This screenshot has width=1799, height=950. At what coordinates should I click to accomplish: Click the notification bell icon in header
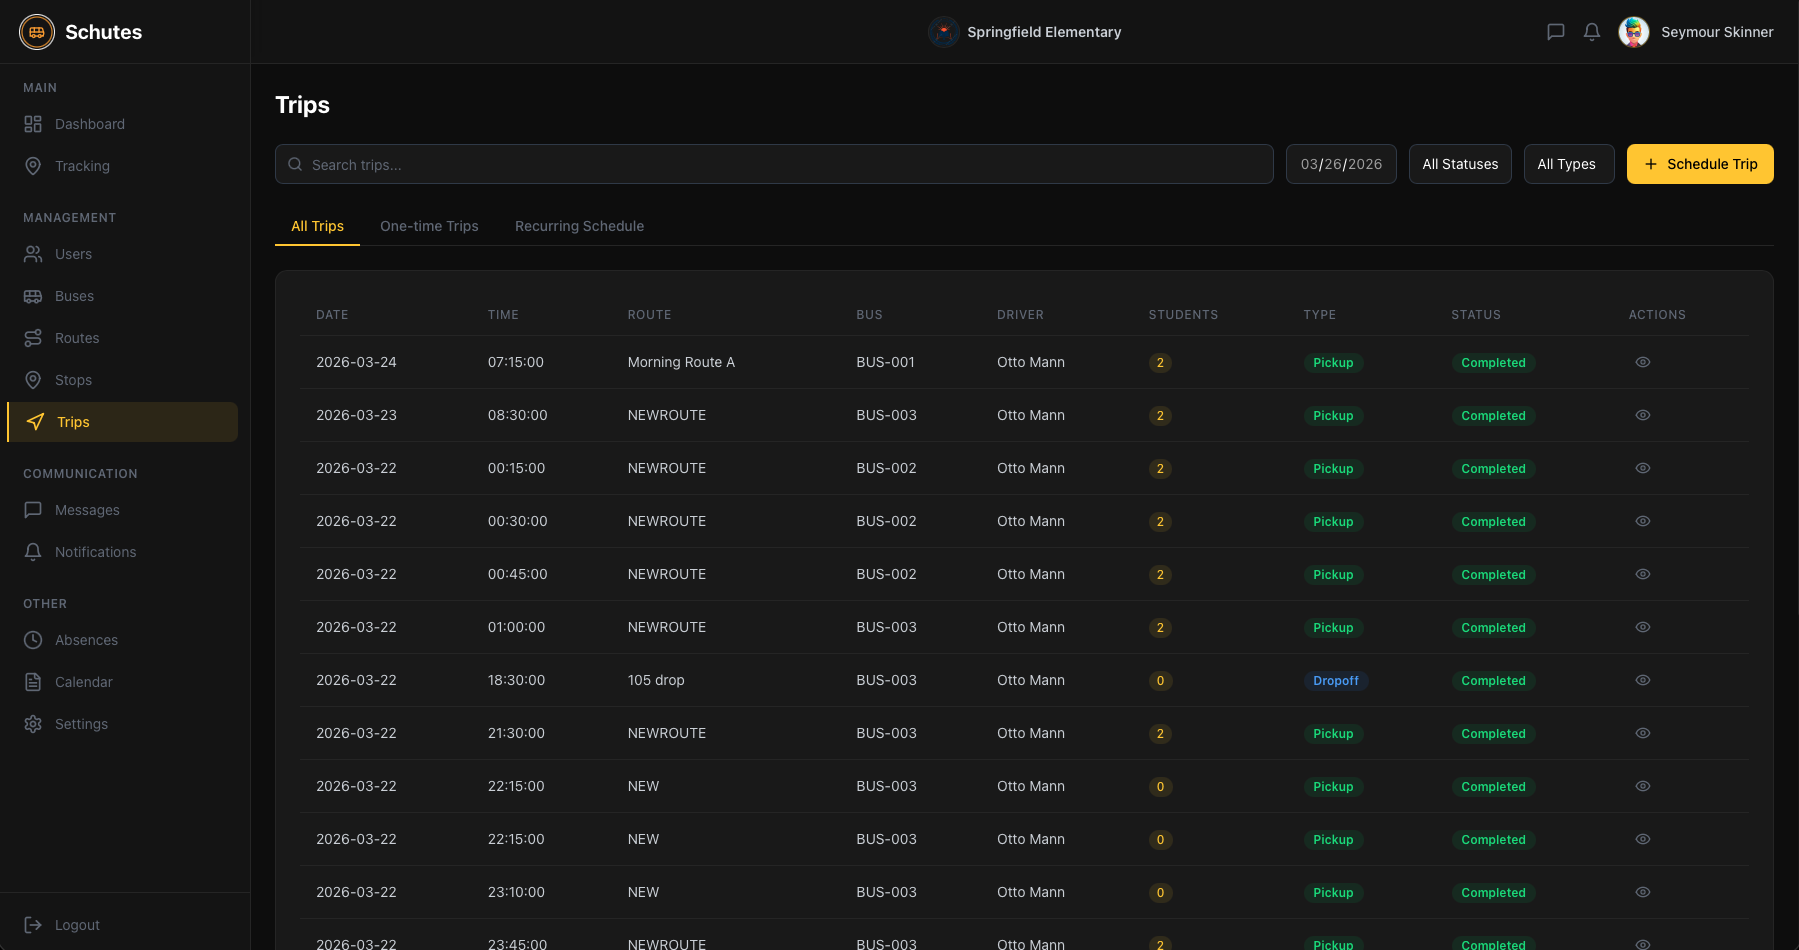(1592, 32)
